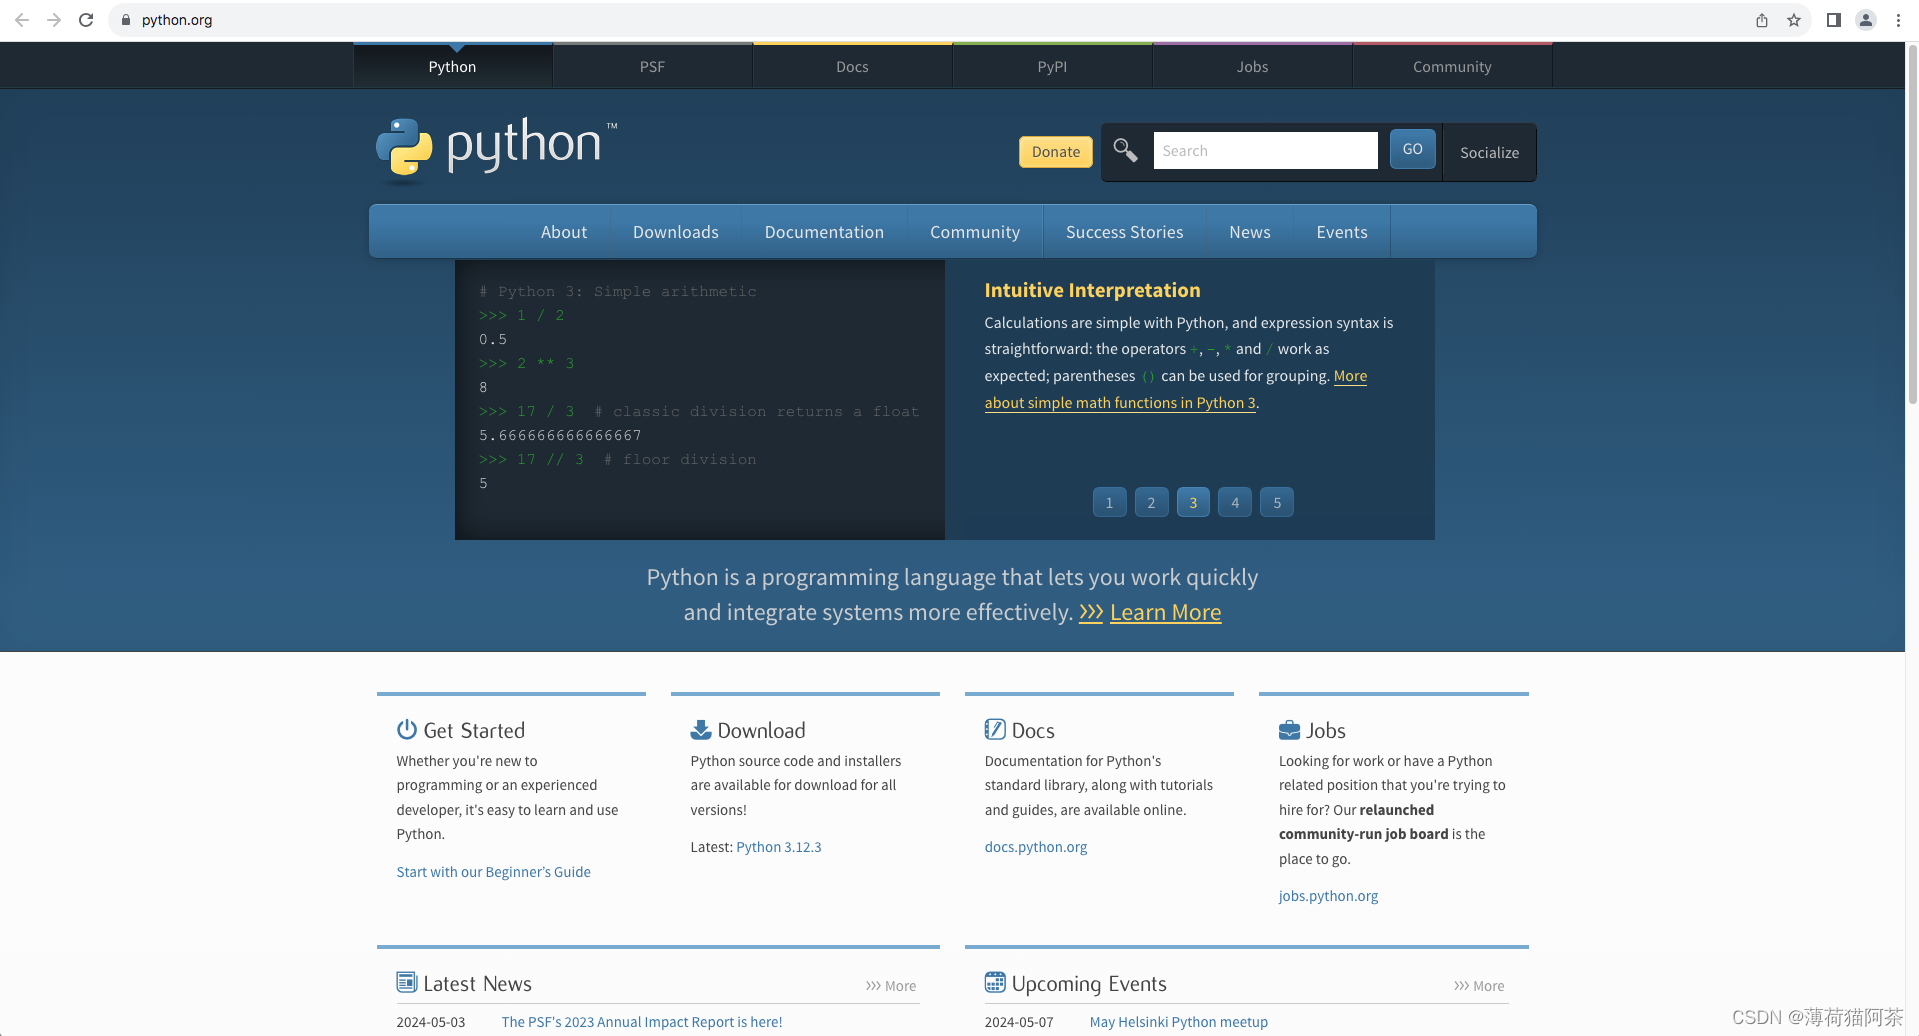Click inside the Search input field
This screenshot has width=1919, height=1036.
point(1264,150)
